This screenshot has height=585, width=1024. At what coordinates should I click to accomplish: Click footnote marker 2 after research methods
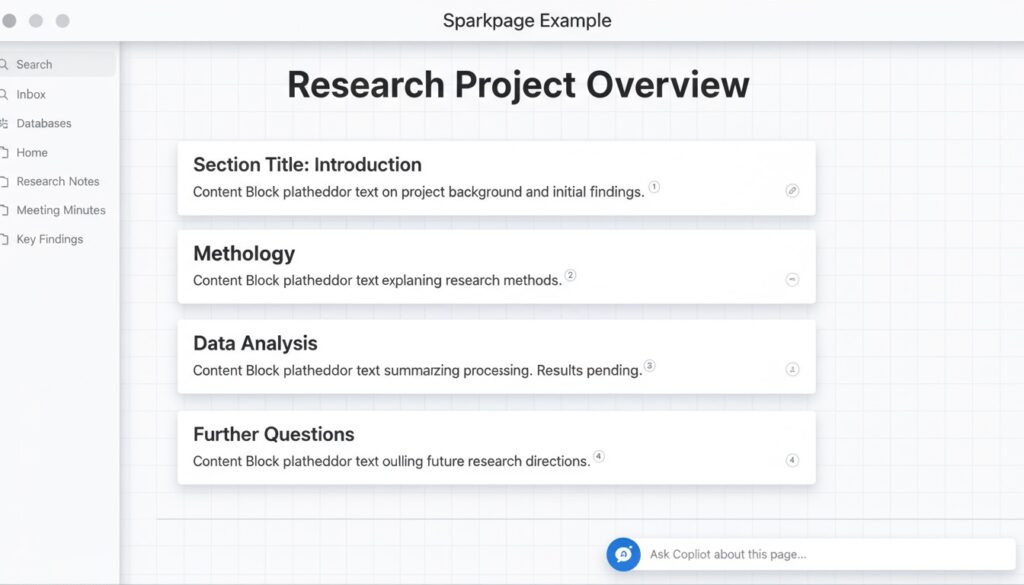(571, 275)
